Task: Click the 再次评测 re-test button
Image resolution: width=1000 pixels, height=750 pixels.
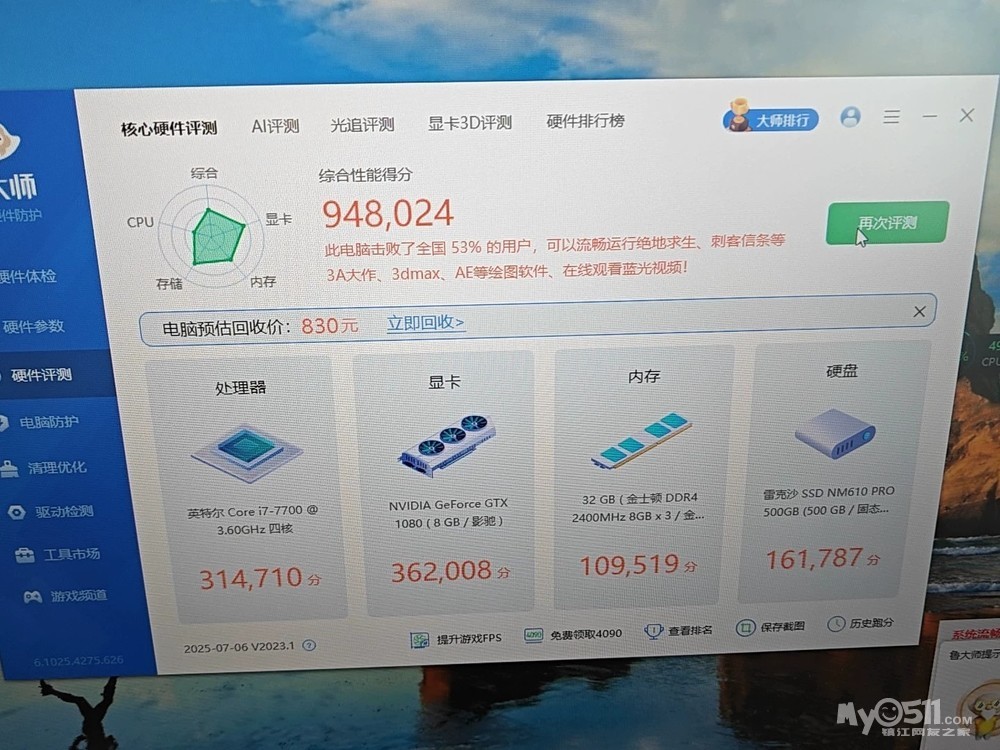Action: pos(887,222)
